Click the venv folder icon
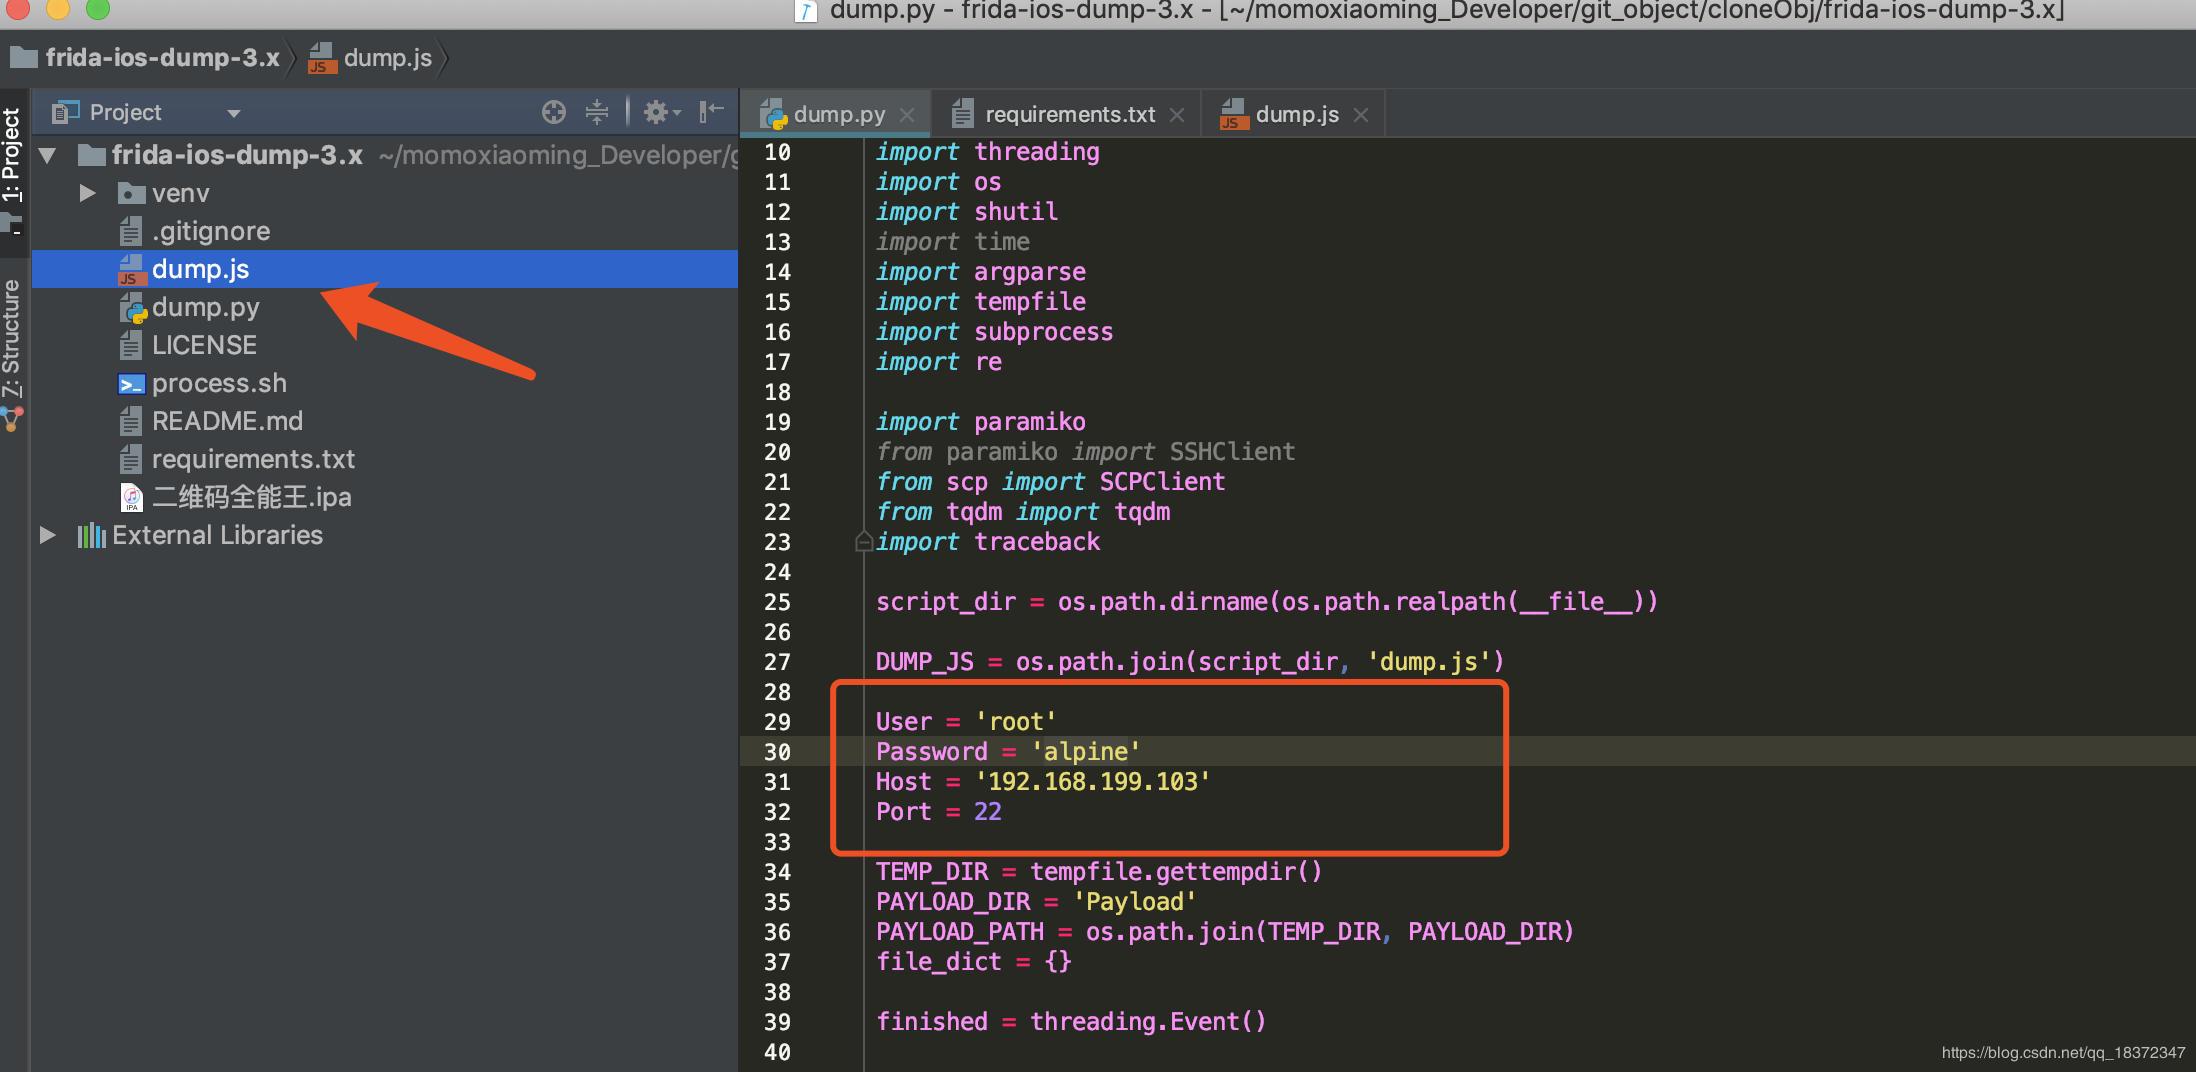 pos(131,193)
